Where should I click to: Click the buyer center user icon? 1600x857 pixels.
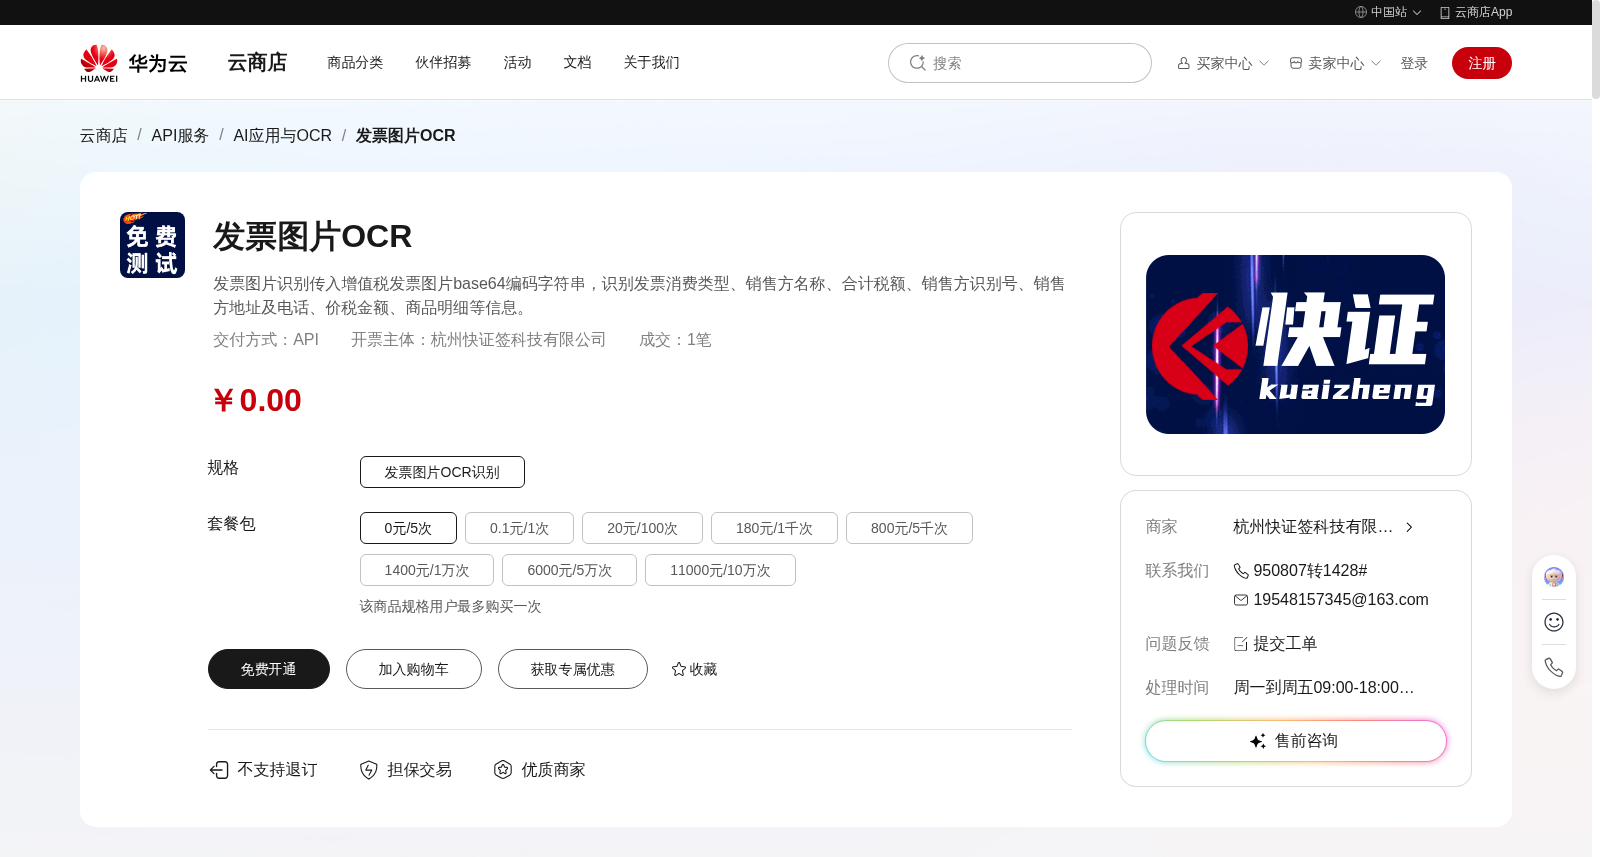point(1184,63)
